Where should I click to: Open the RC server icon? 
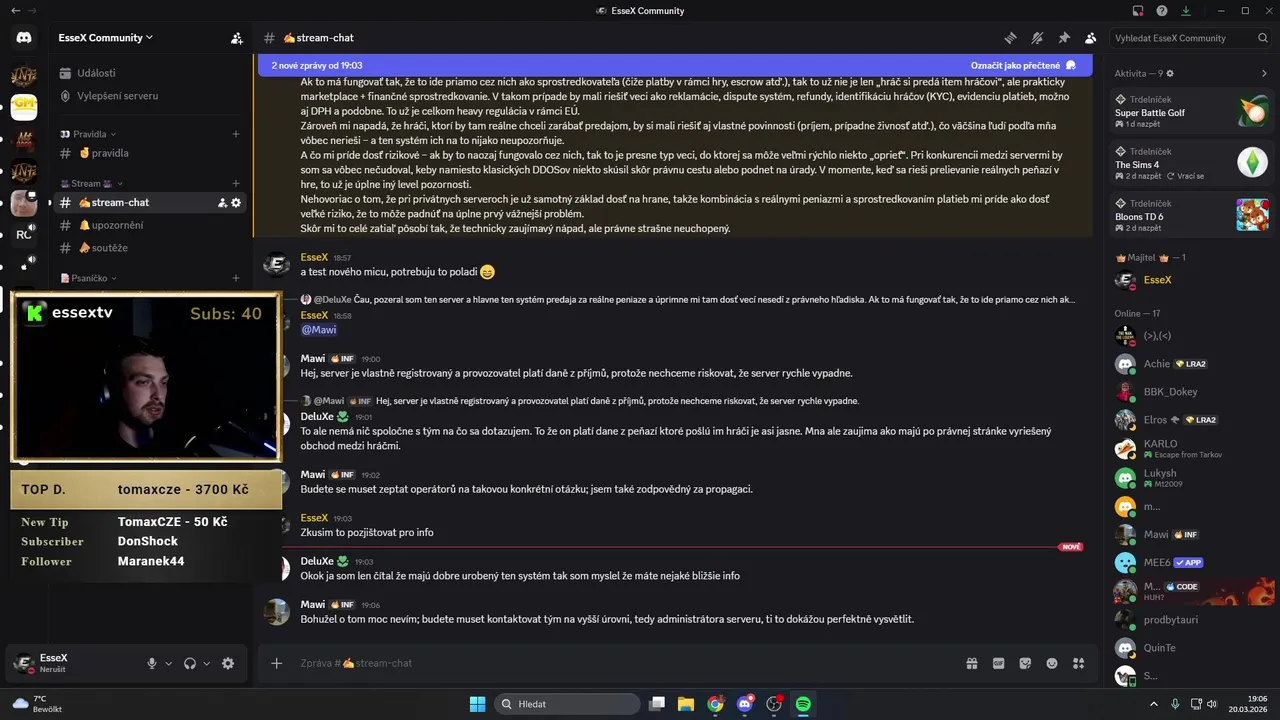click(24, 235)
